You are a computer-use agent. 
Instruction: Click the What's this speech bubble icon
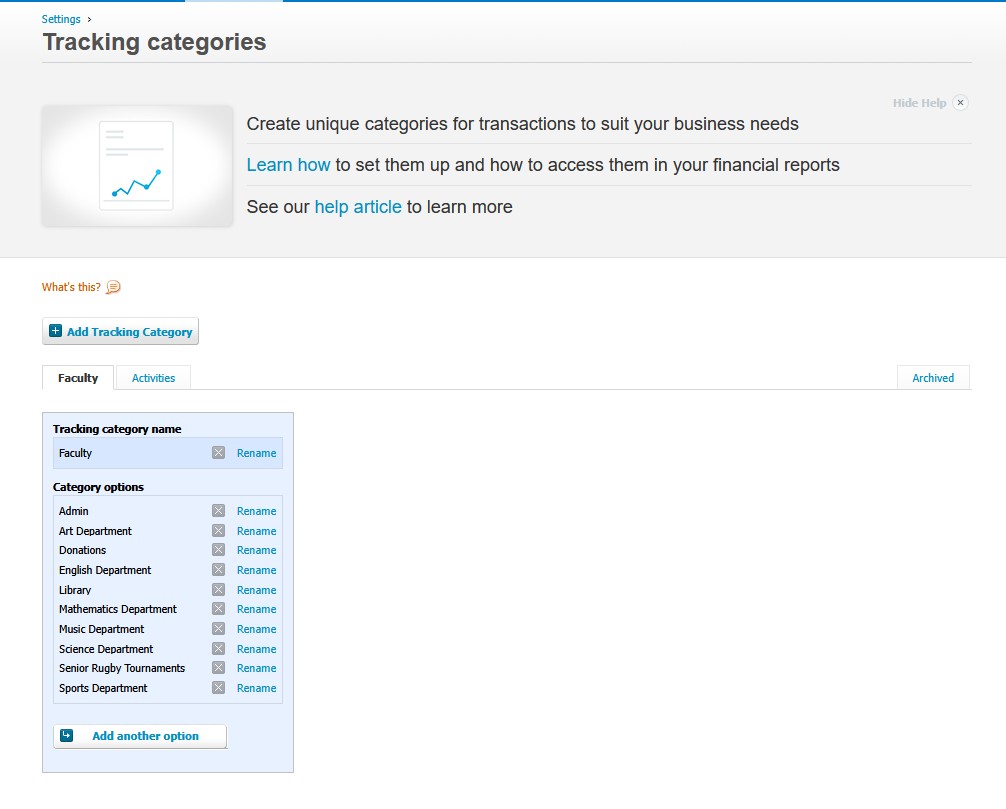click(113, 287)
